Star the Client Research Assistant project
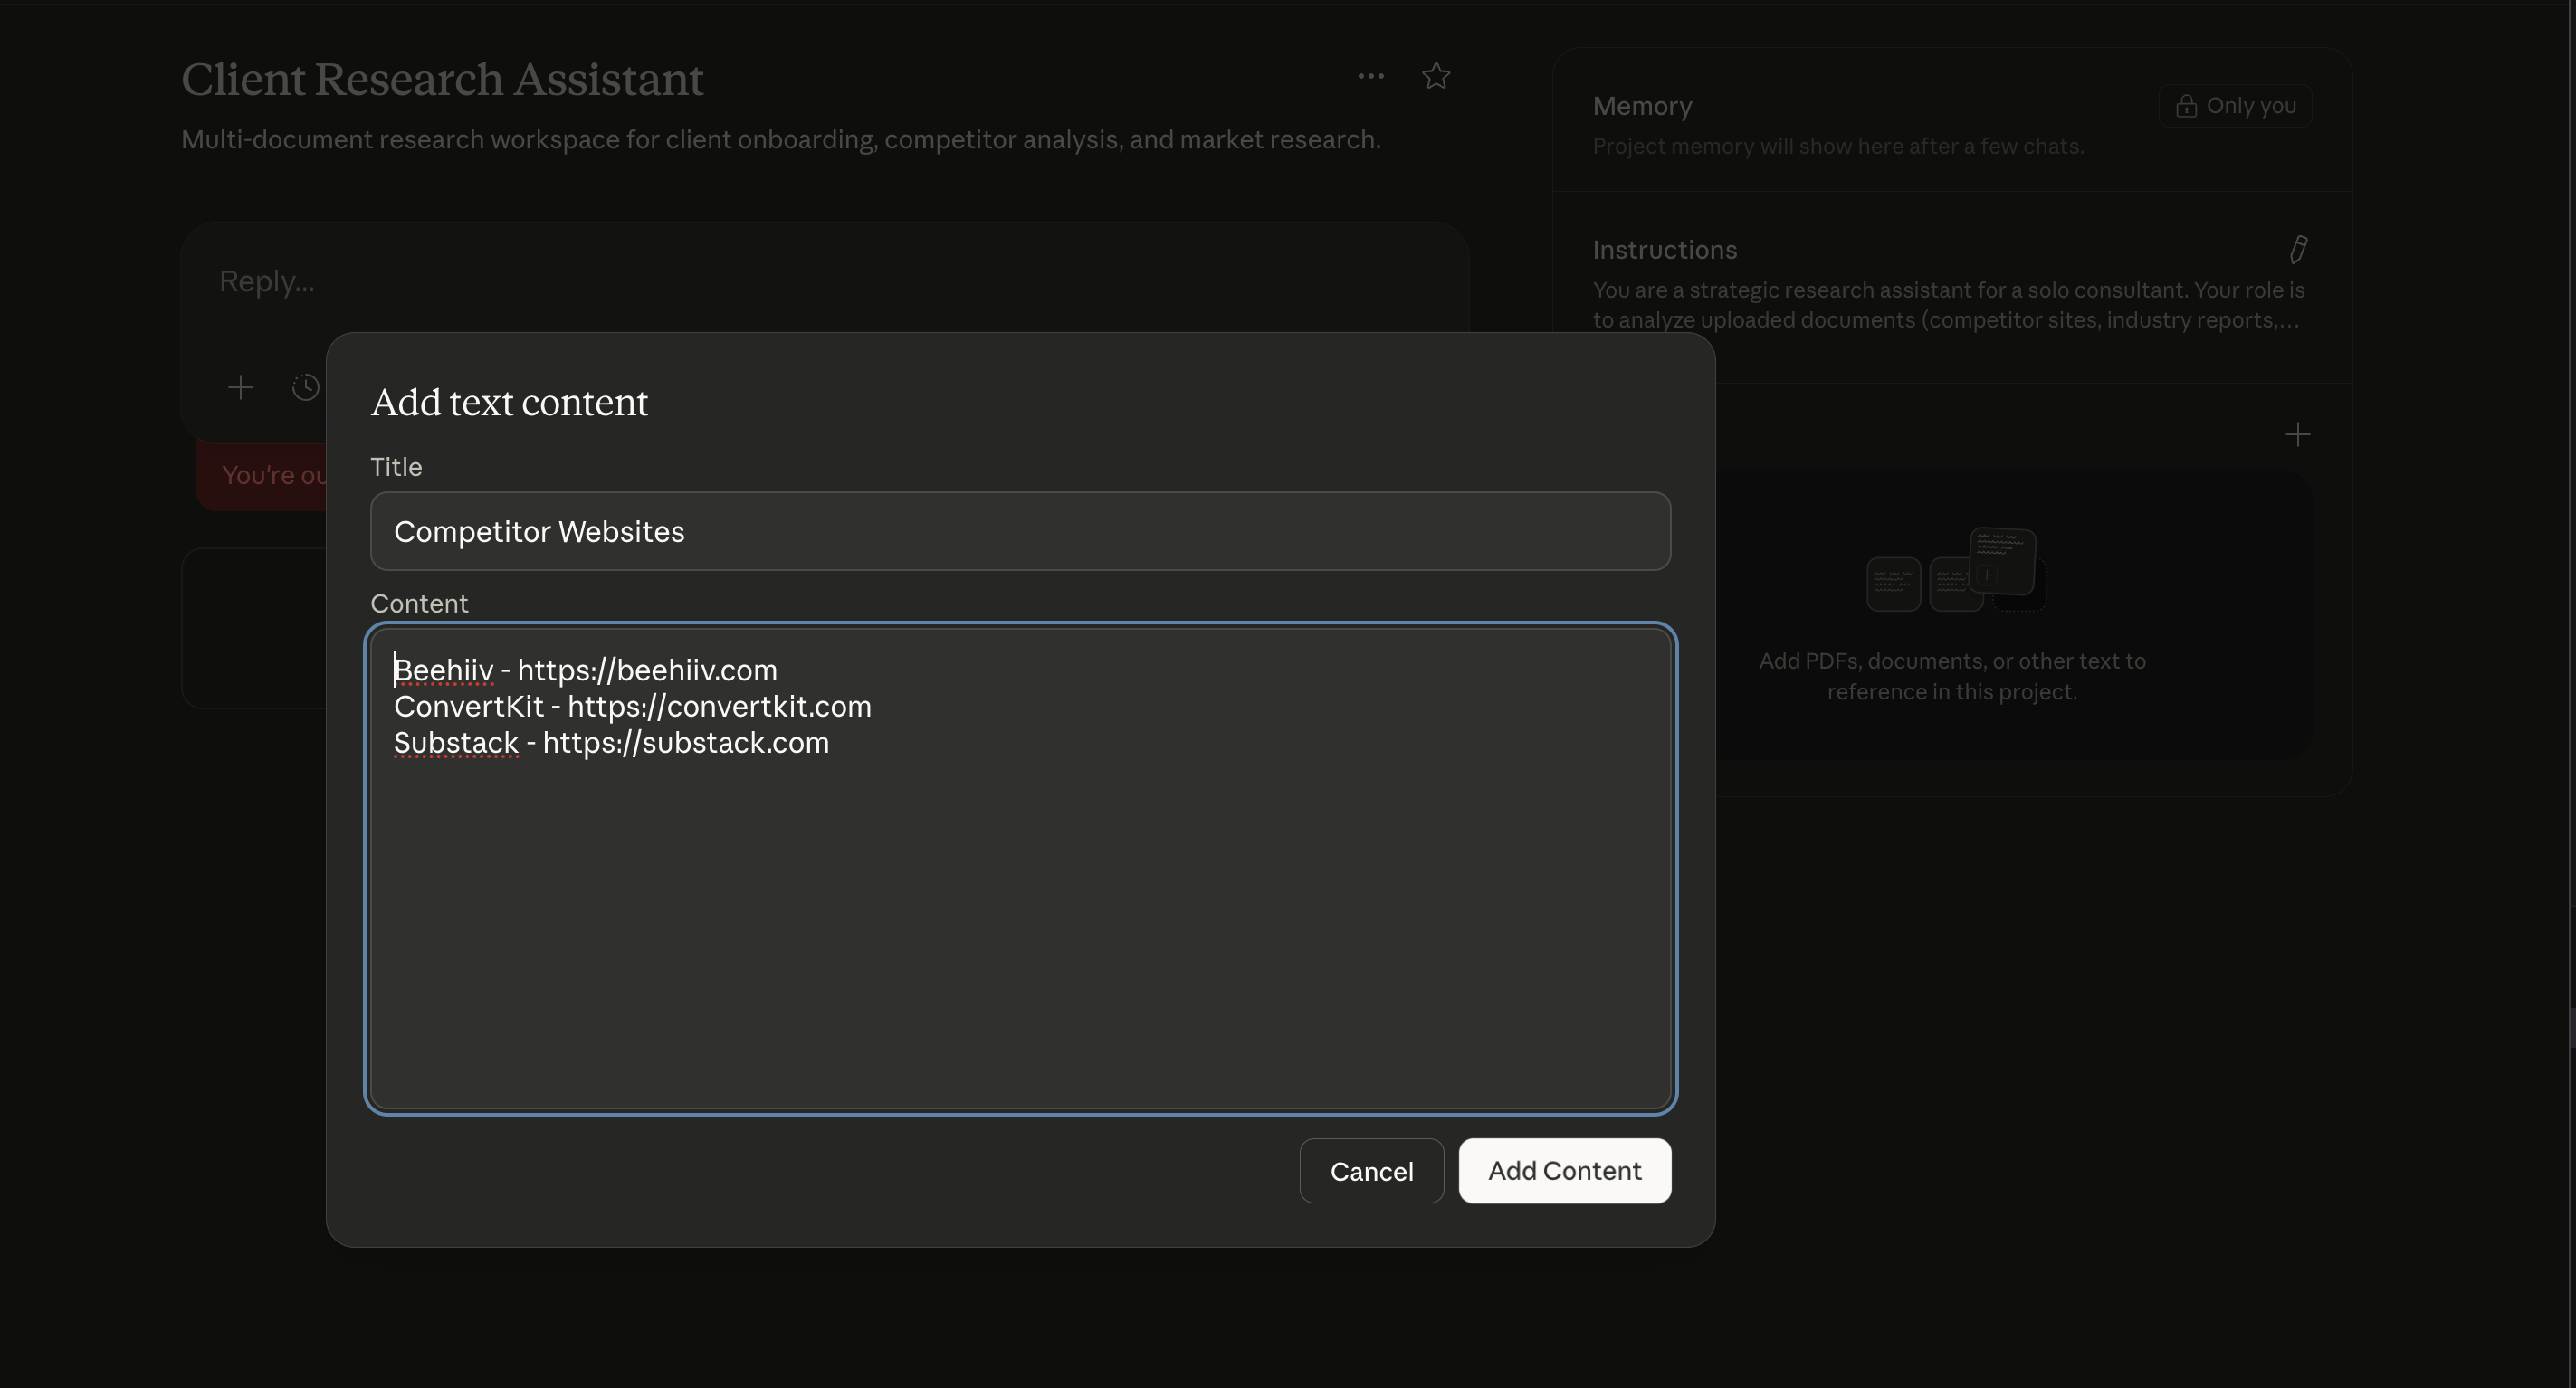The image size is (2576, 1388). click(1436, 76)
